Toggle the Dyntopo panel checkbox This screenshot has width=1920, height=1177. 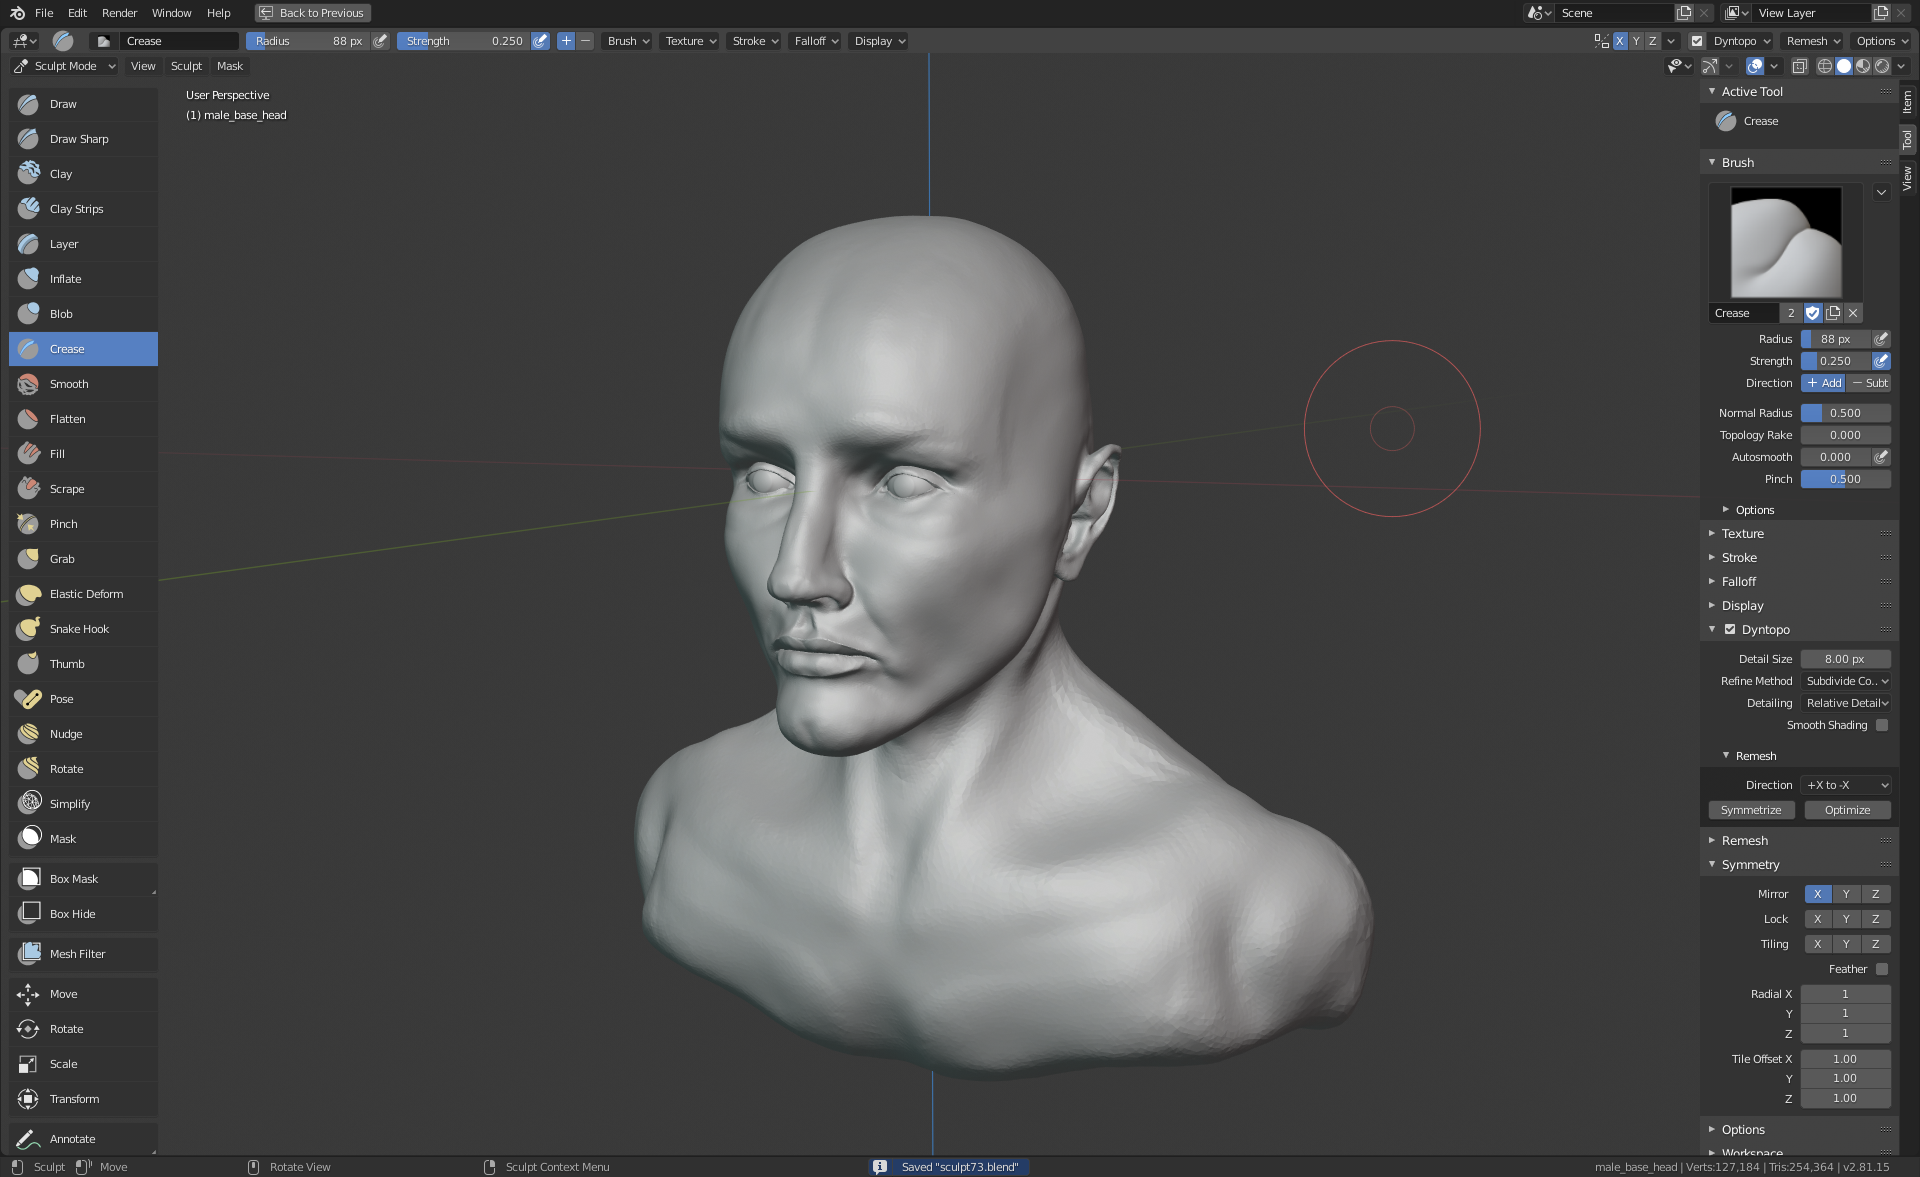click(x=1730, y=630)
